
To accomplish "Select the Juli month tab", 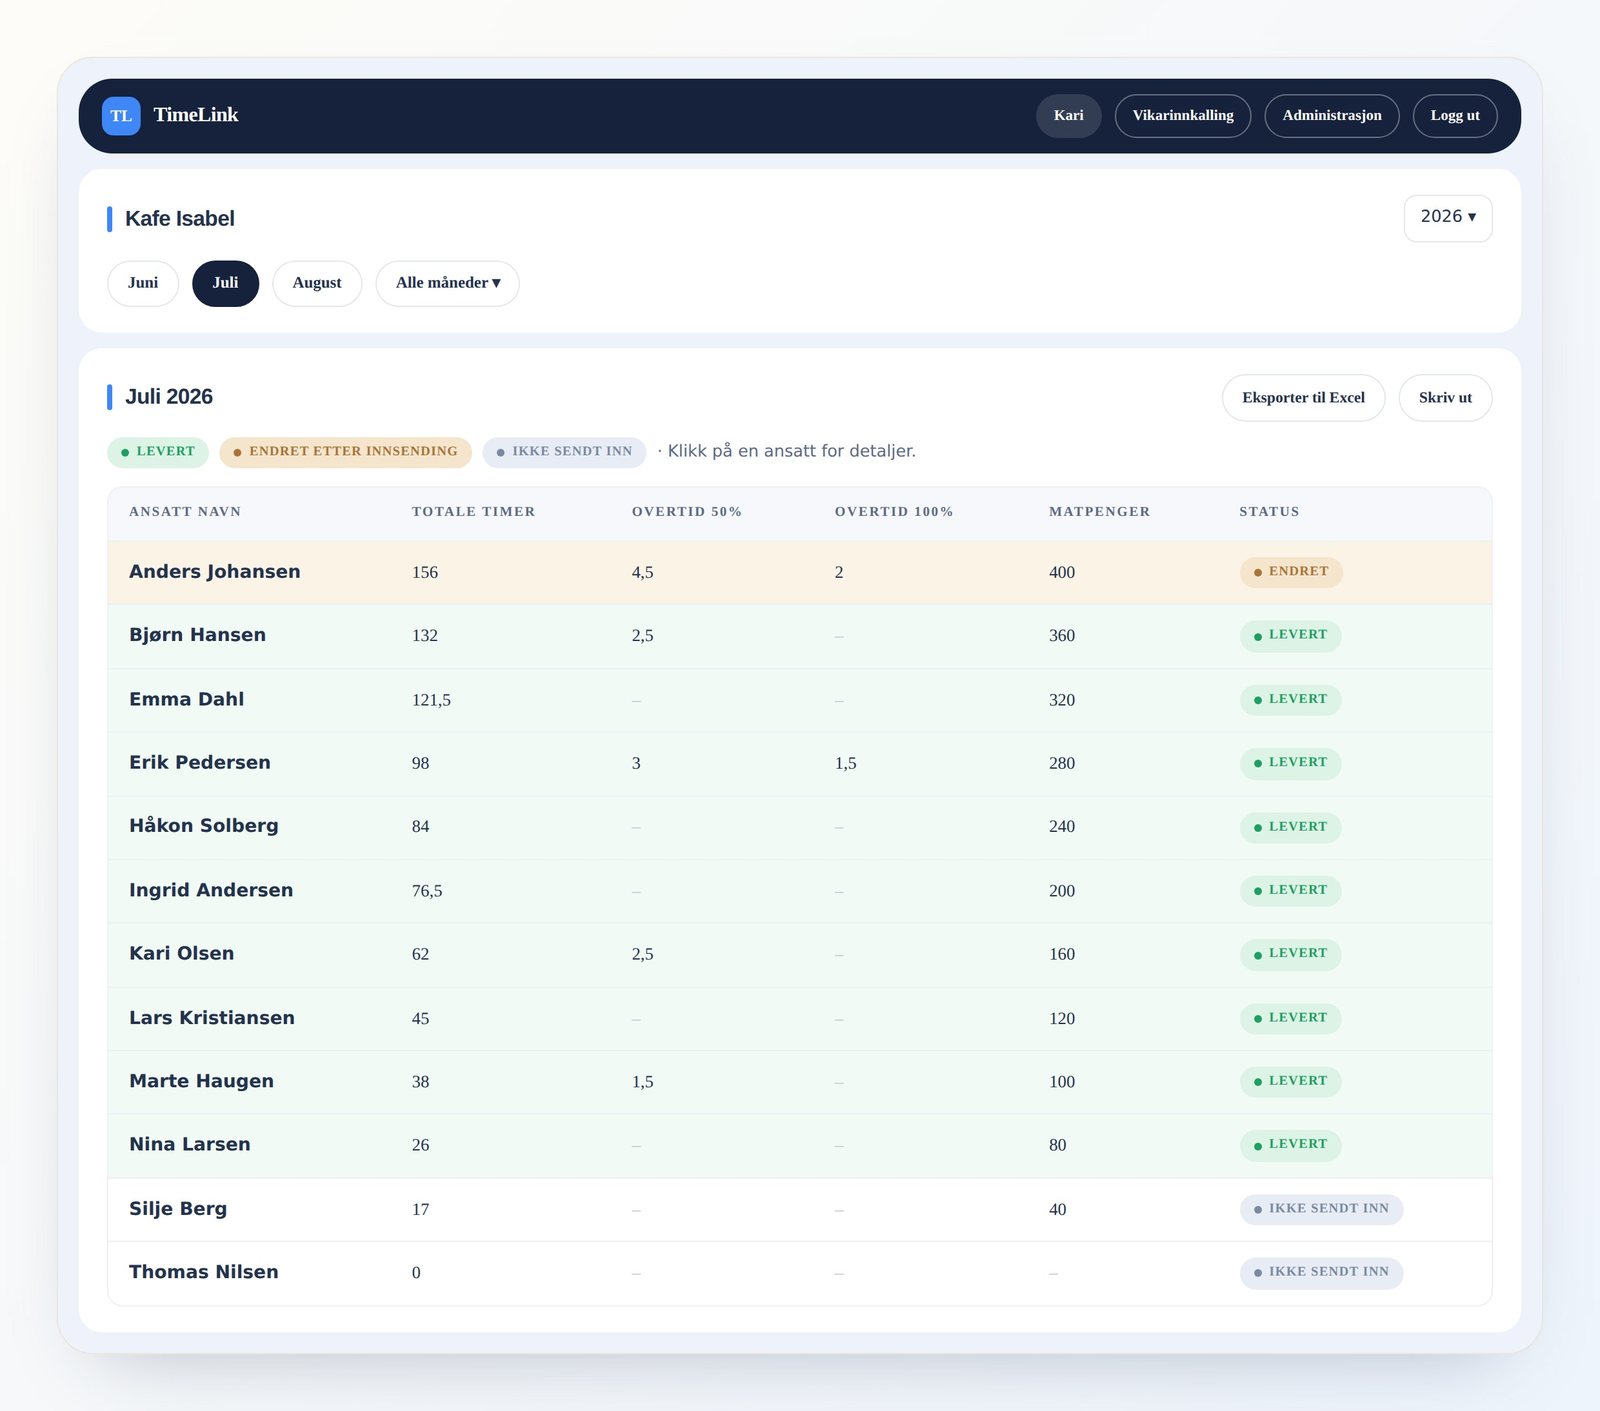I will coord(225,283).
